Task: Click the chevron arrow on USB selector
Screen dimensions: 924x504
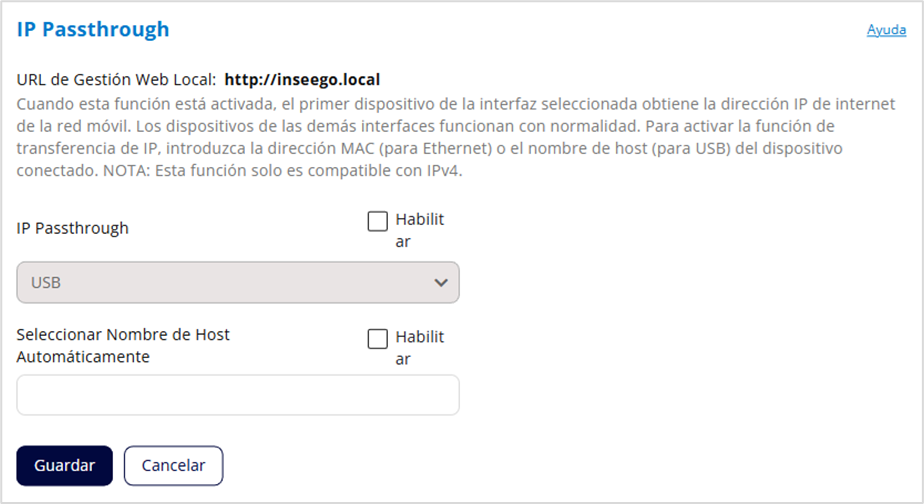Action: (441, 283)
